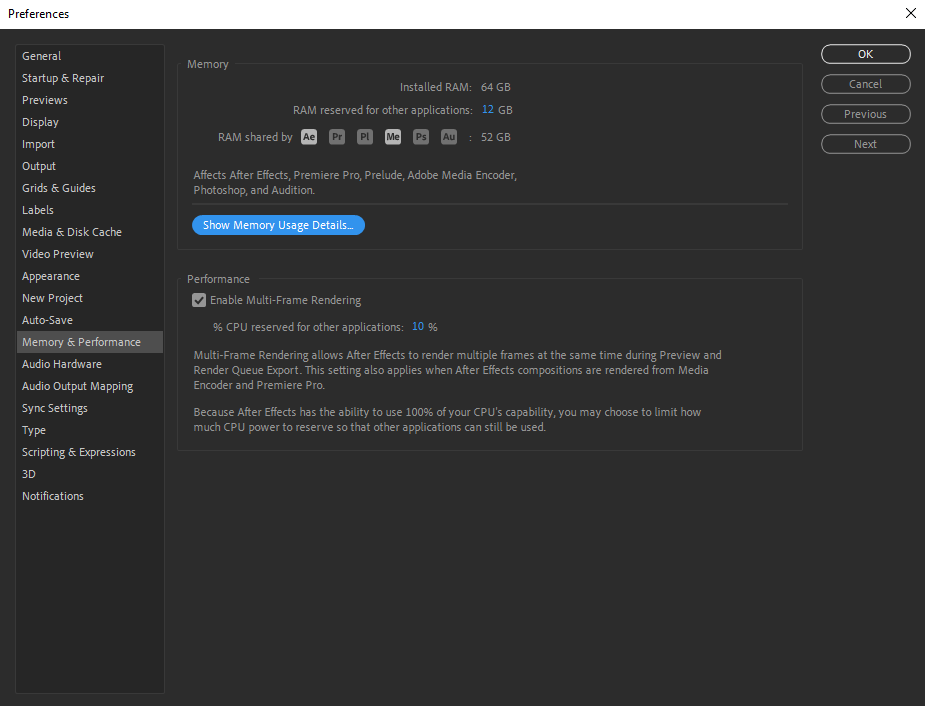This screenshot has width=925, height=706.
Task: Go to the Previous preferences page
Action: click(865, 114)
